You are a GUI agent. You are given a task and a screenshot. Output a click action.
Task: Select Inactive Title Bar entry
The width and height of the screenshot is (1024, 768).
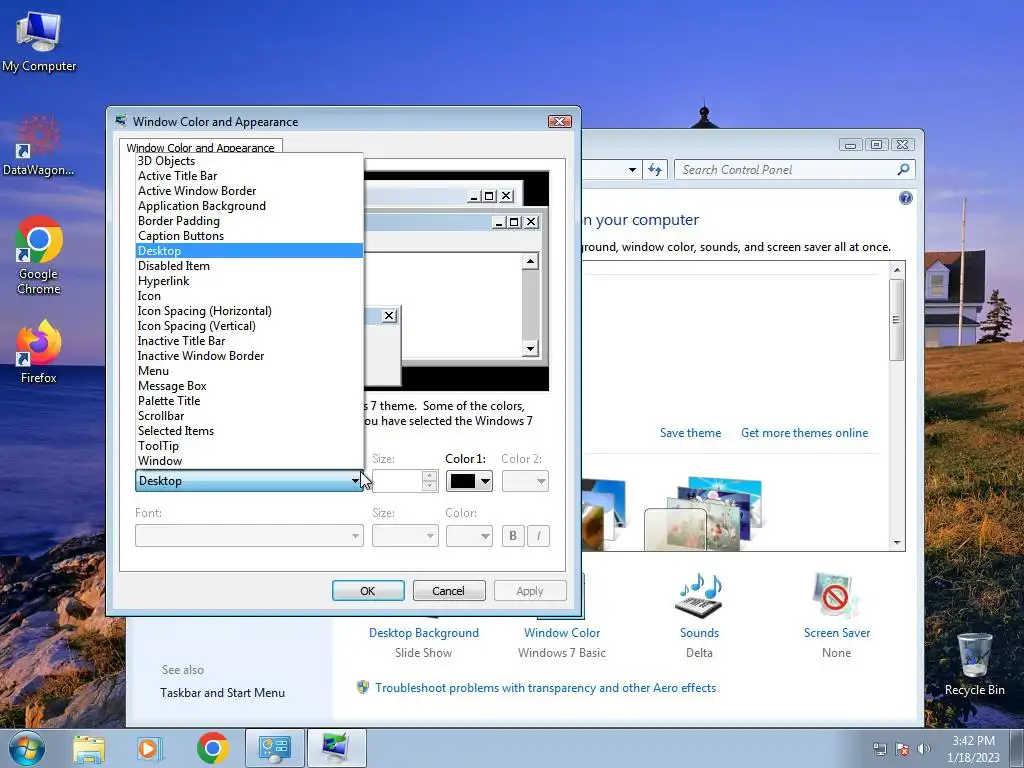coord(249,341)
